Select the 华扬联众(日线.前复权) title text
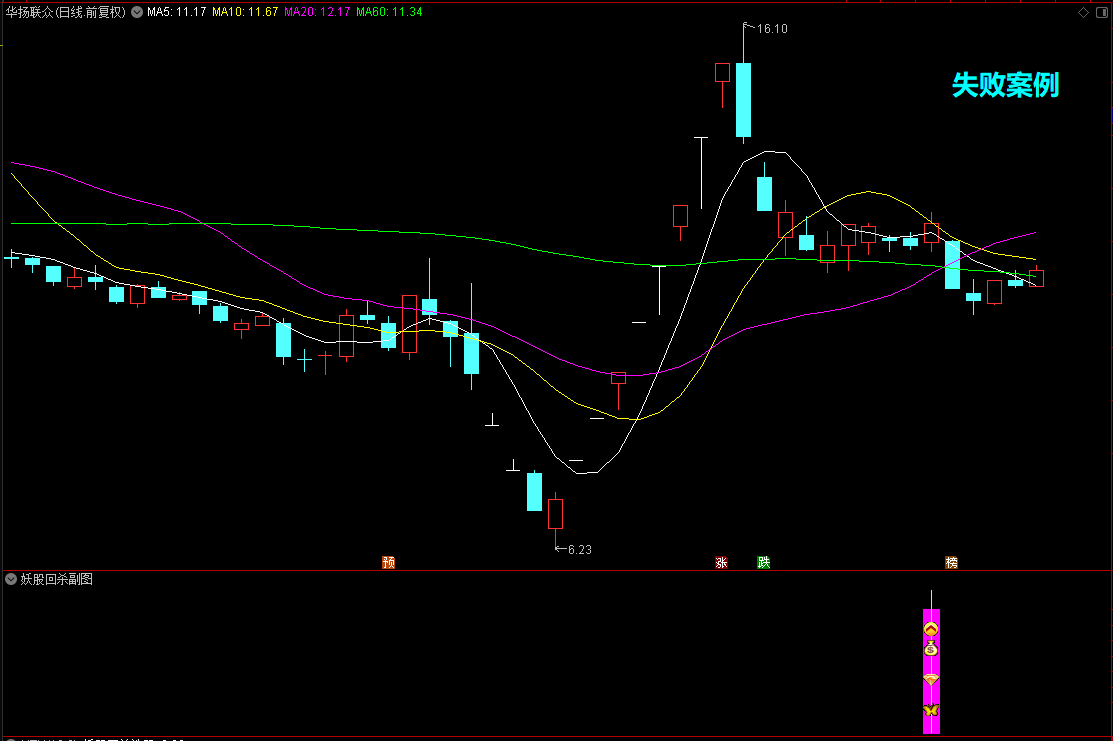The width and height of the screenshot is (1113, 741). [x=65, y=12]
